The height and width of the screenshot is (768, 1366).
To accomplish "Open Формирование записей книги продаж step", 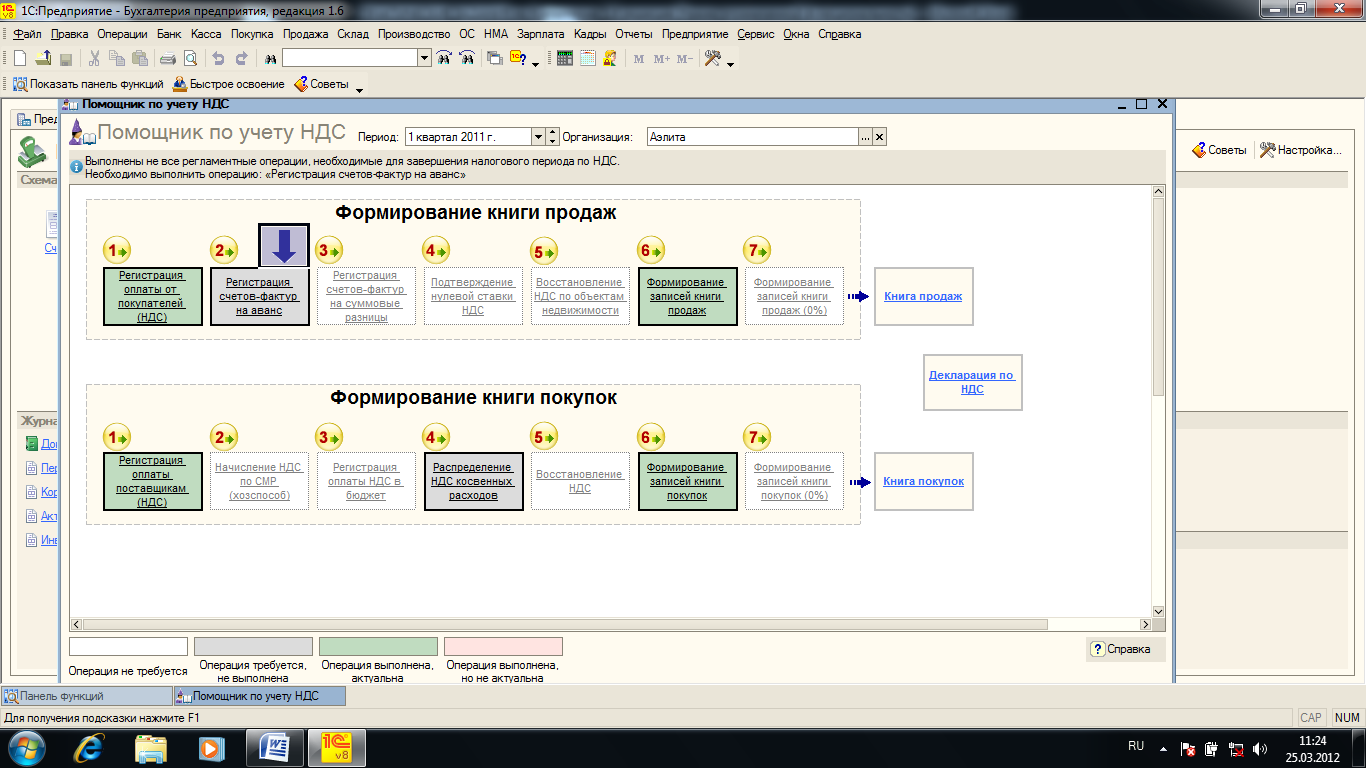I will click(688, 296).
